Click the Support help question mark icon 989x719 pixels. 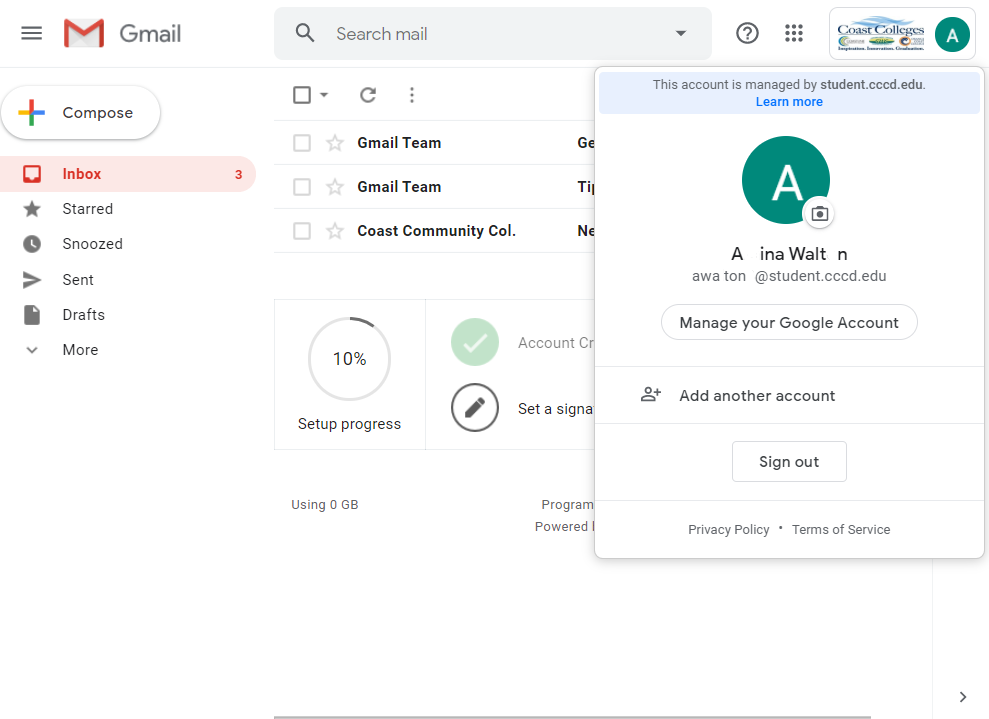pyautogui.click(x=747, y=33)
